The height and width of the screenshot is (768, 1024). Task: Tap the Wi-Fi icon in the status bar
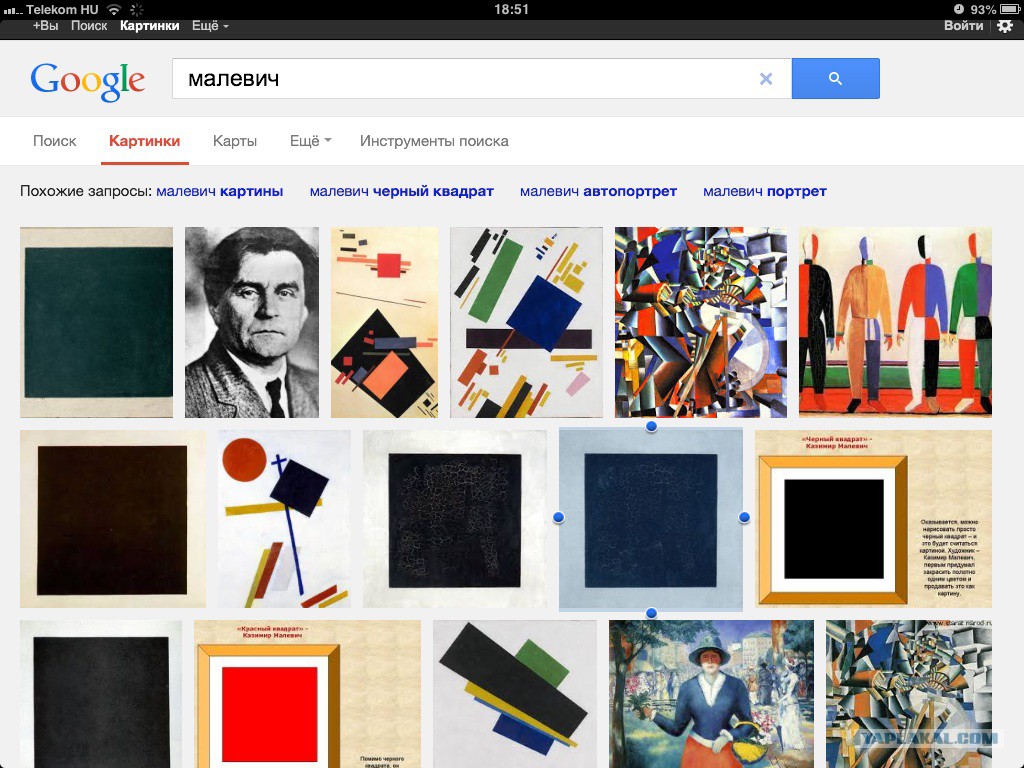[x=114, y=9]
